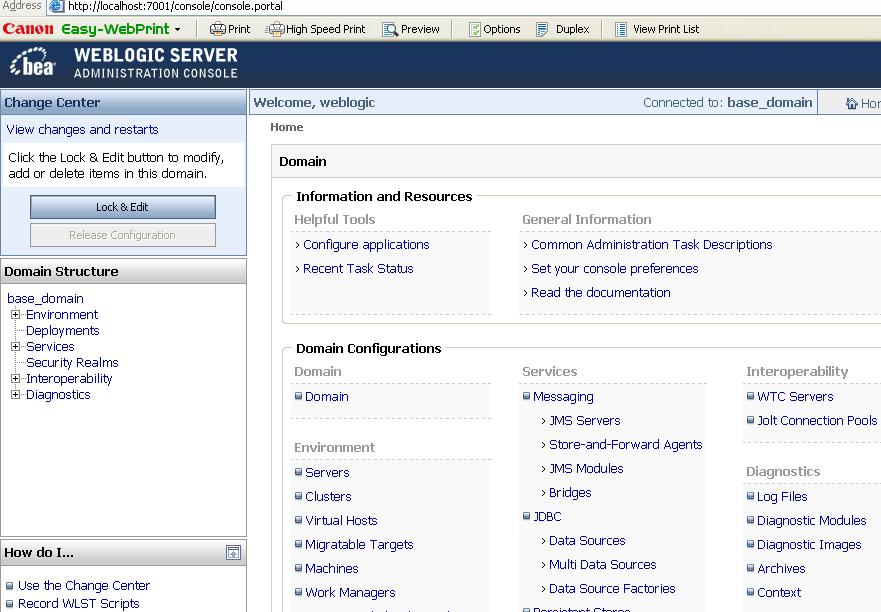Expand the Diagnostics tree node
Image resolution: width=881 pixels, height=612 pixels.
coord(16,395)
